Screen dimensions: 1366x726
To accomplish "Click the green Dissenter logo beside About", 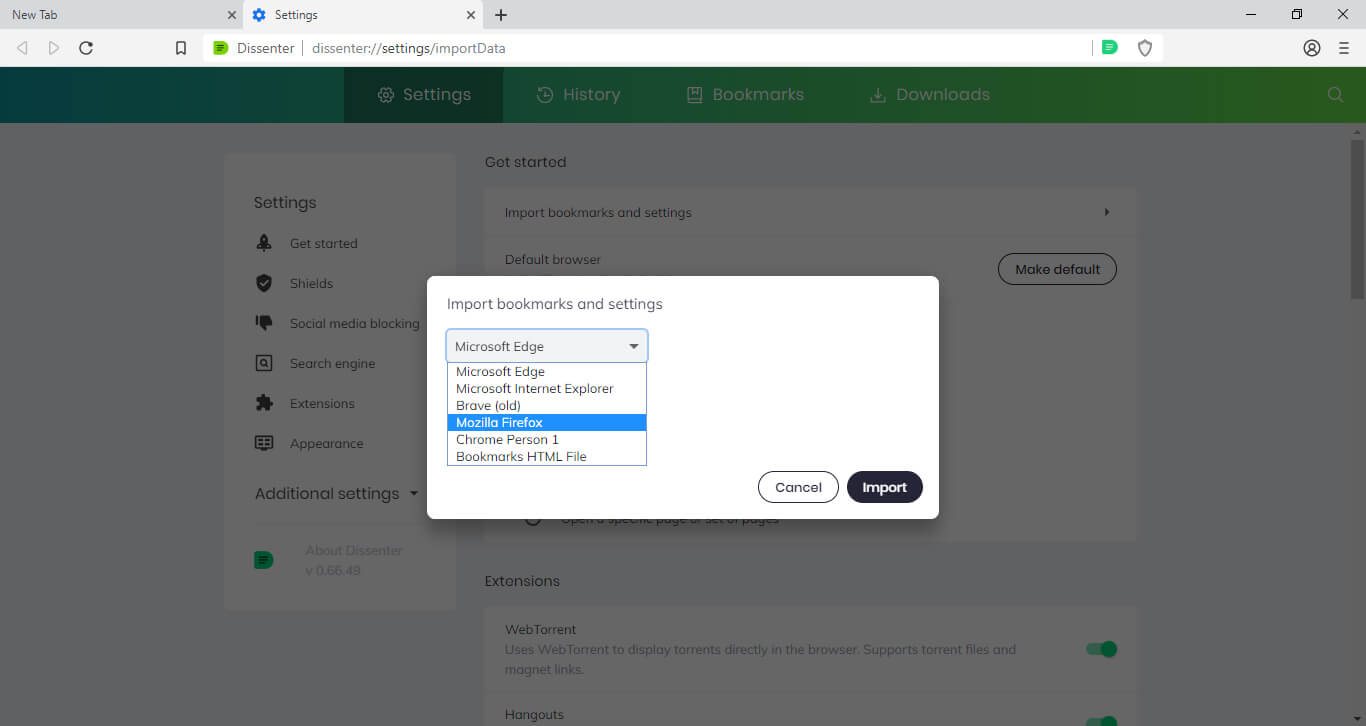I will (x=264, y=560).
